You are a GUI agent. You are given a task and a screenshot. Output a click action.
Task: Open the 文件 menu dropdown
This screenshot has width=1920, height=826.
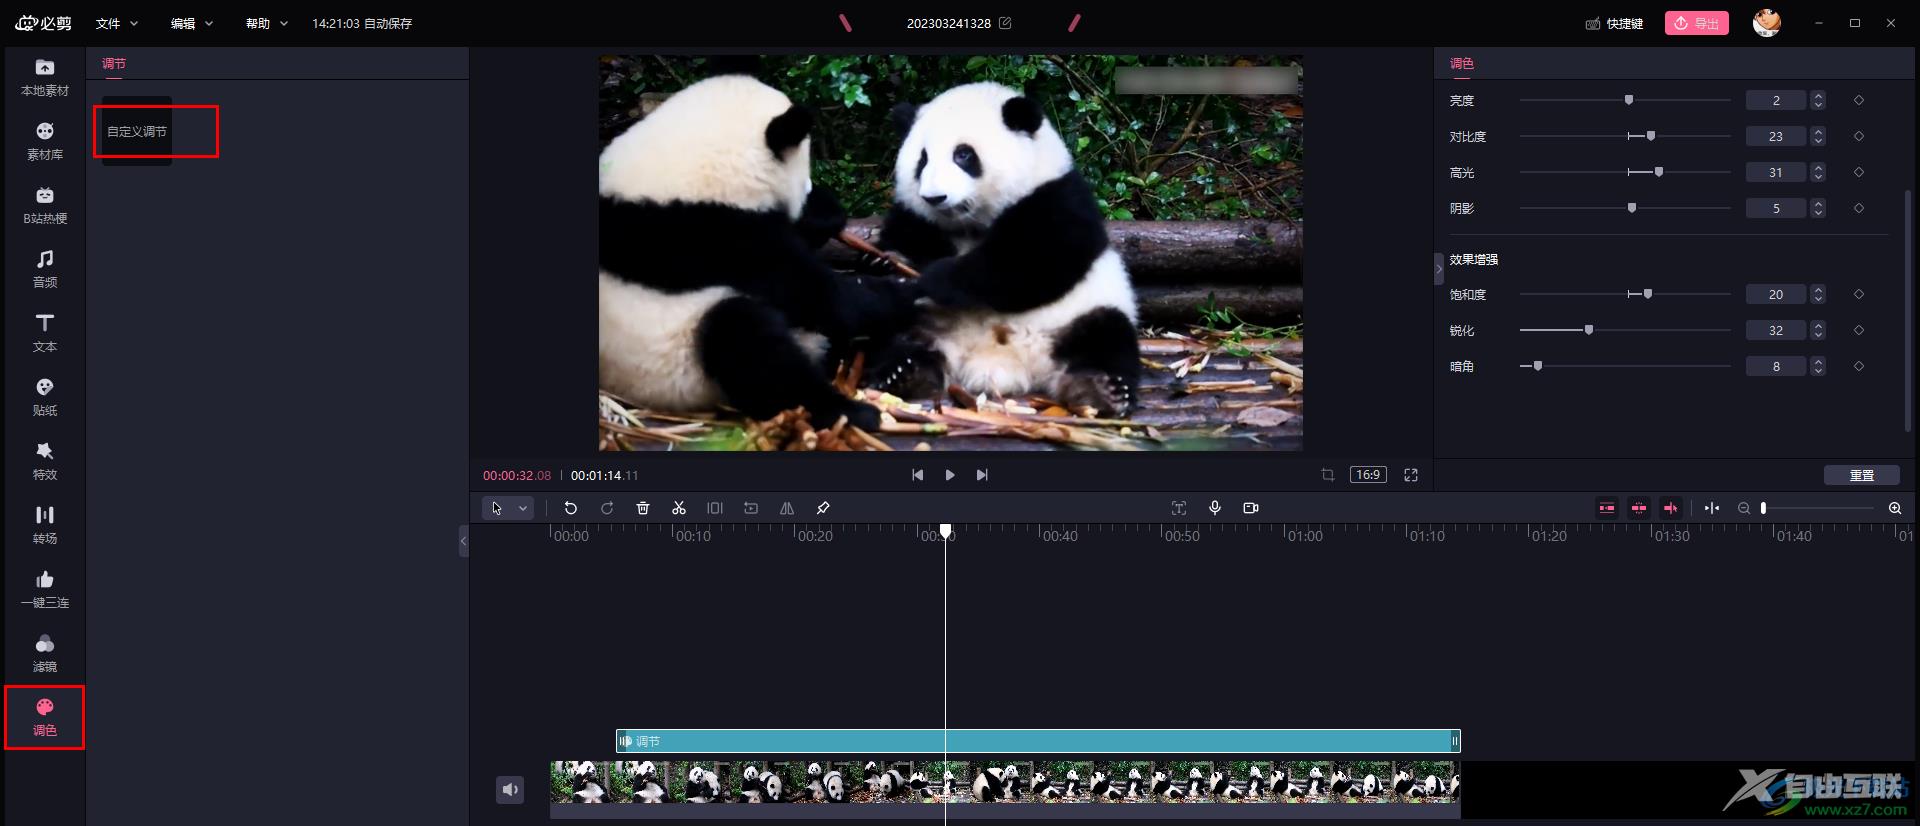(117, 23)
